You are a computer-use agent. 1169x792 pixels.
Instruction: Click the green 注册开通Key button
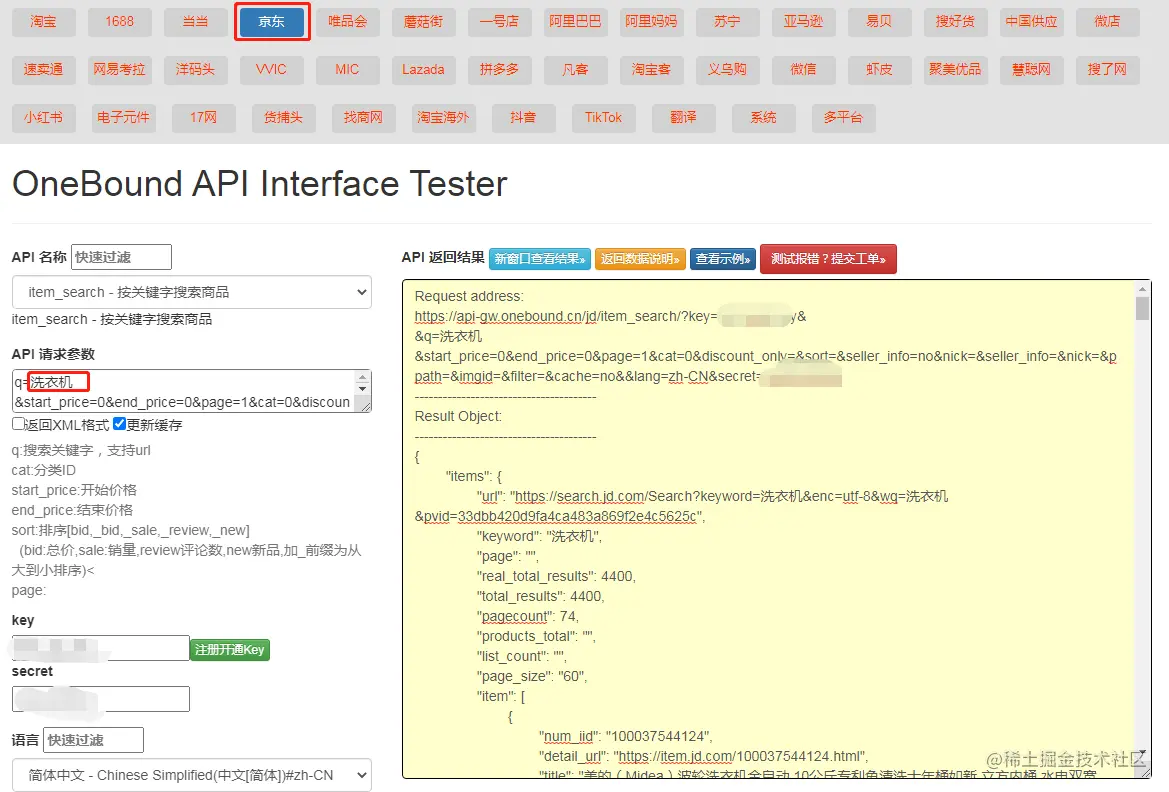230,650
